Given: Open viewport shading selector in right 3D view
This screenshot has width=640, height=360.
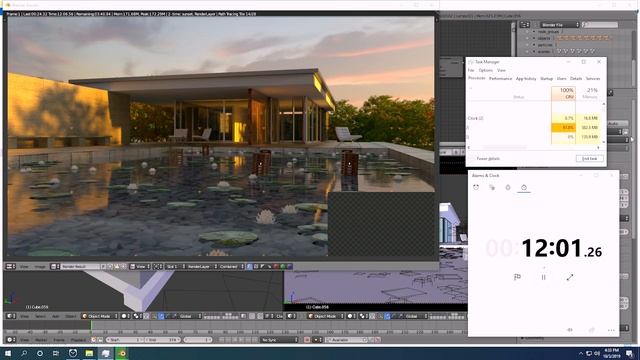Looking at the screenshot, I should pos(351,316).
